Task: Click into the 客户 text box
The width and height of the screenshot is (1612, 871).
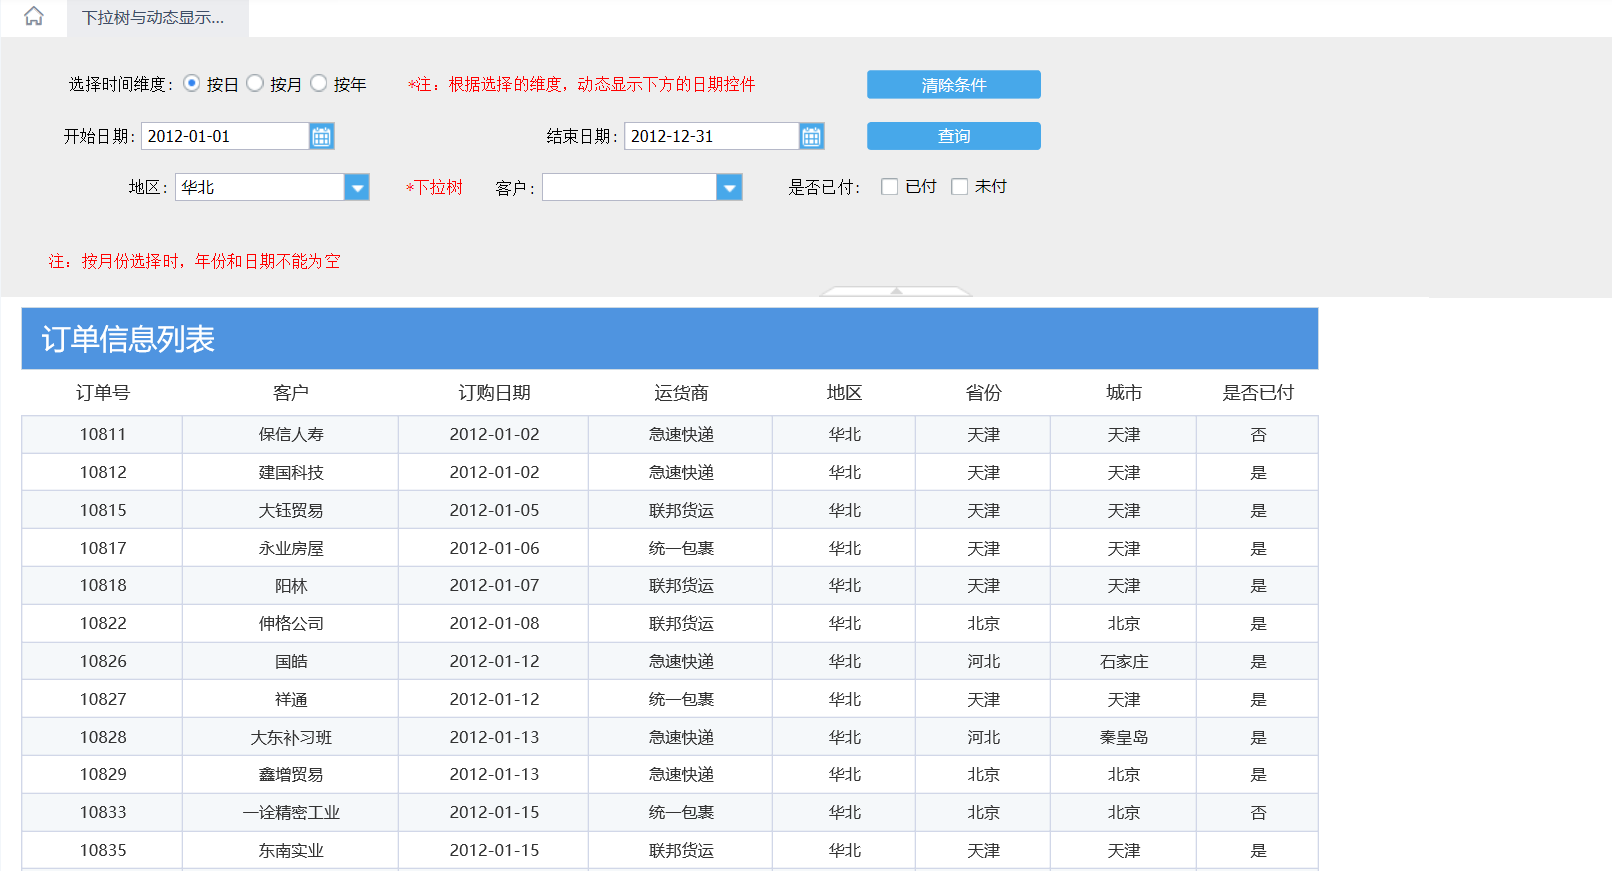Action: (630, 187)
